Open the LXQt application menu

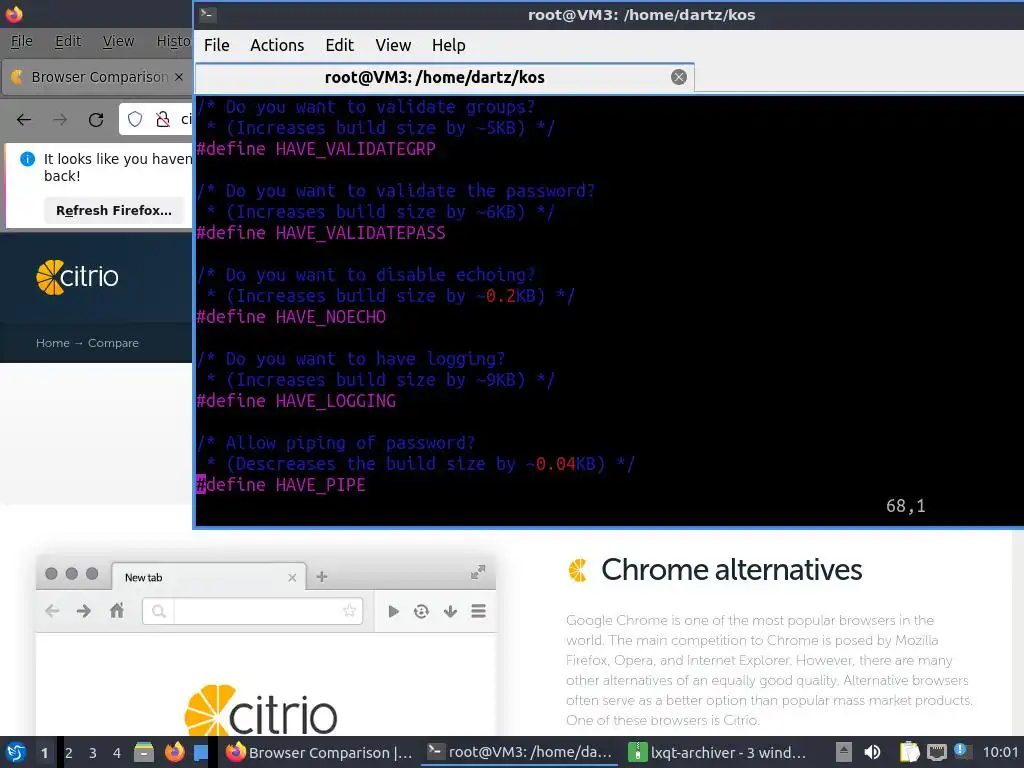tap(16, 752)
